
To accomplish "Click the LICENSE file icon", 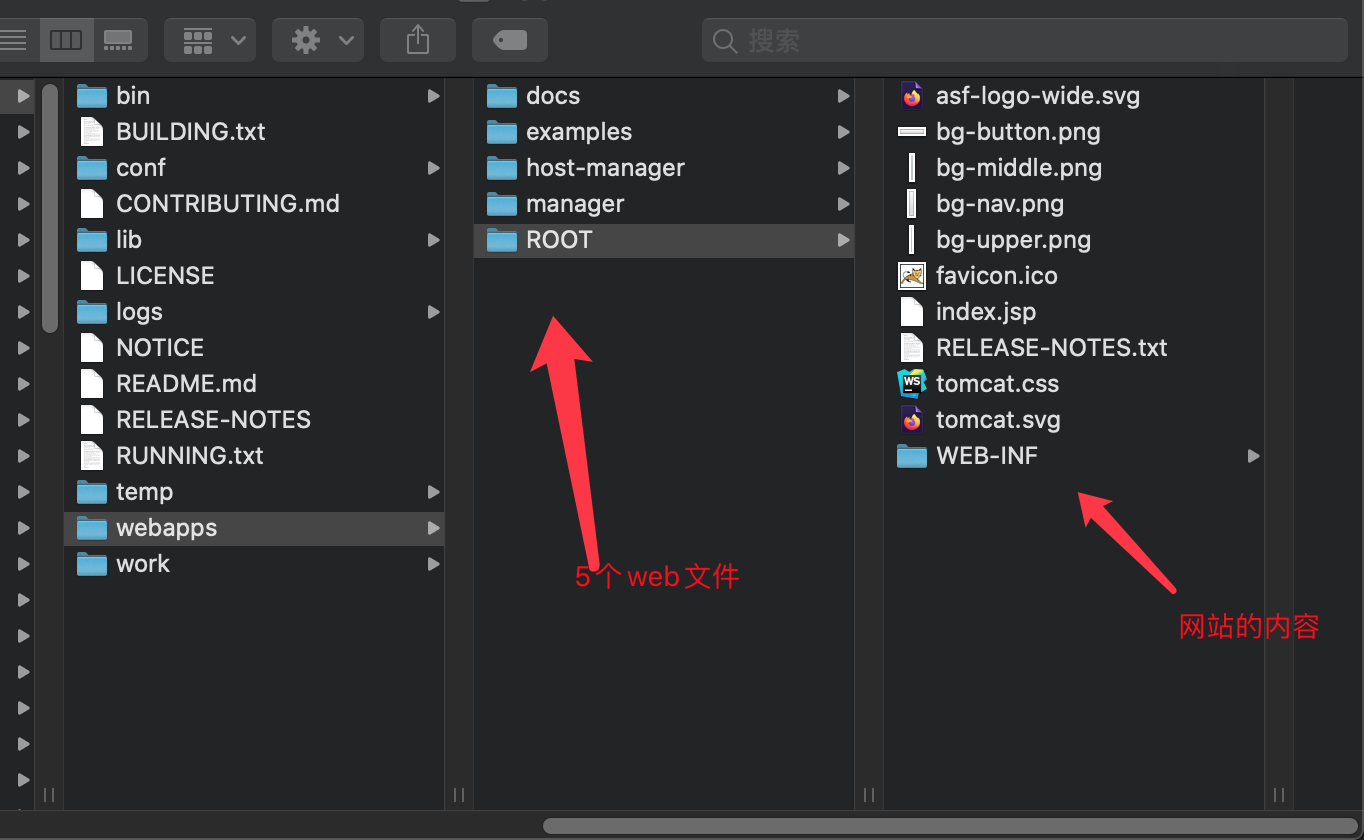I will pyautogui.click(x=92, y=276).
